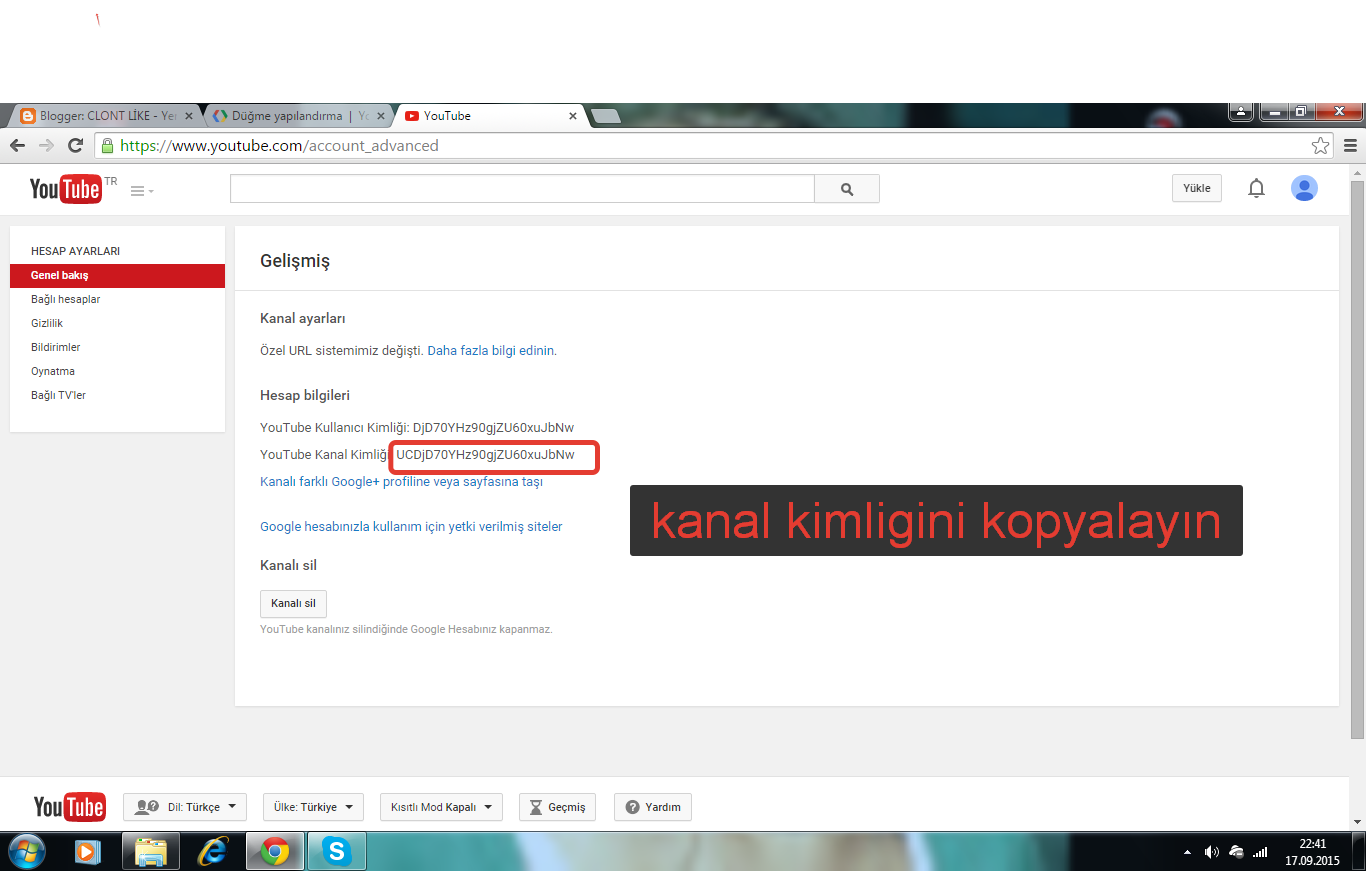Open Genel bakış in account settings
This screenshot has width=1366, height=871.
117,275
